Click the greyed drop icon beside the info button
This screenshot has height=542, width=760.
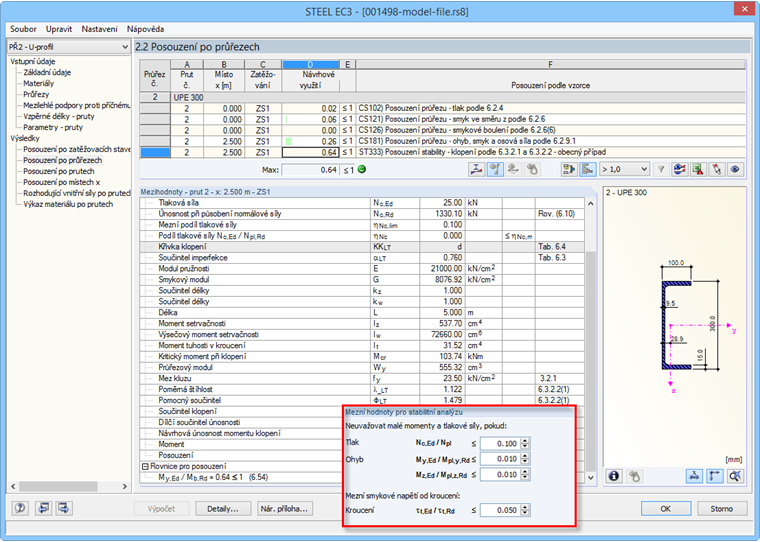click(634, 476)
